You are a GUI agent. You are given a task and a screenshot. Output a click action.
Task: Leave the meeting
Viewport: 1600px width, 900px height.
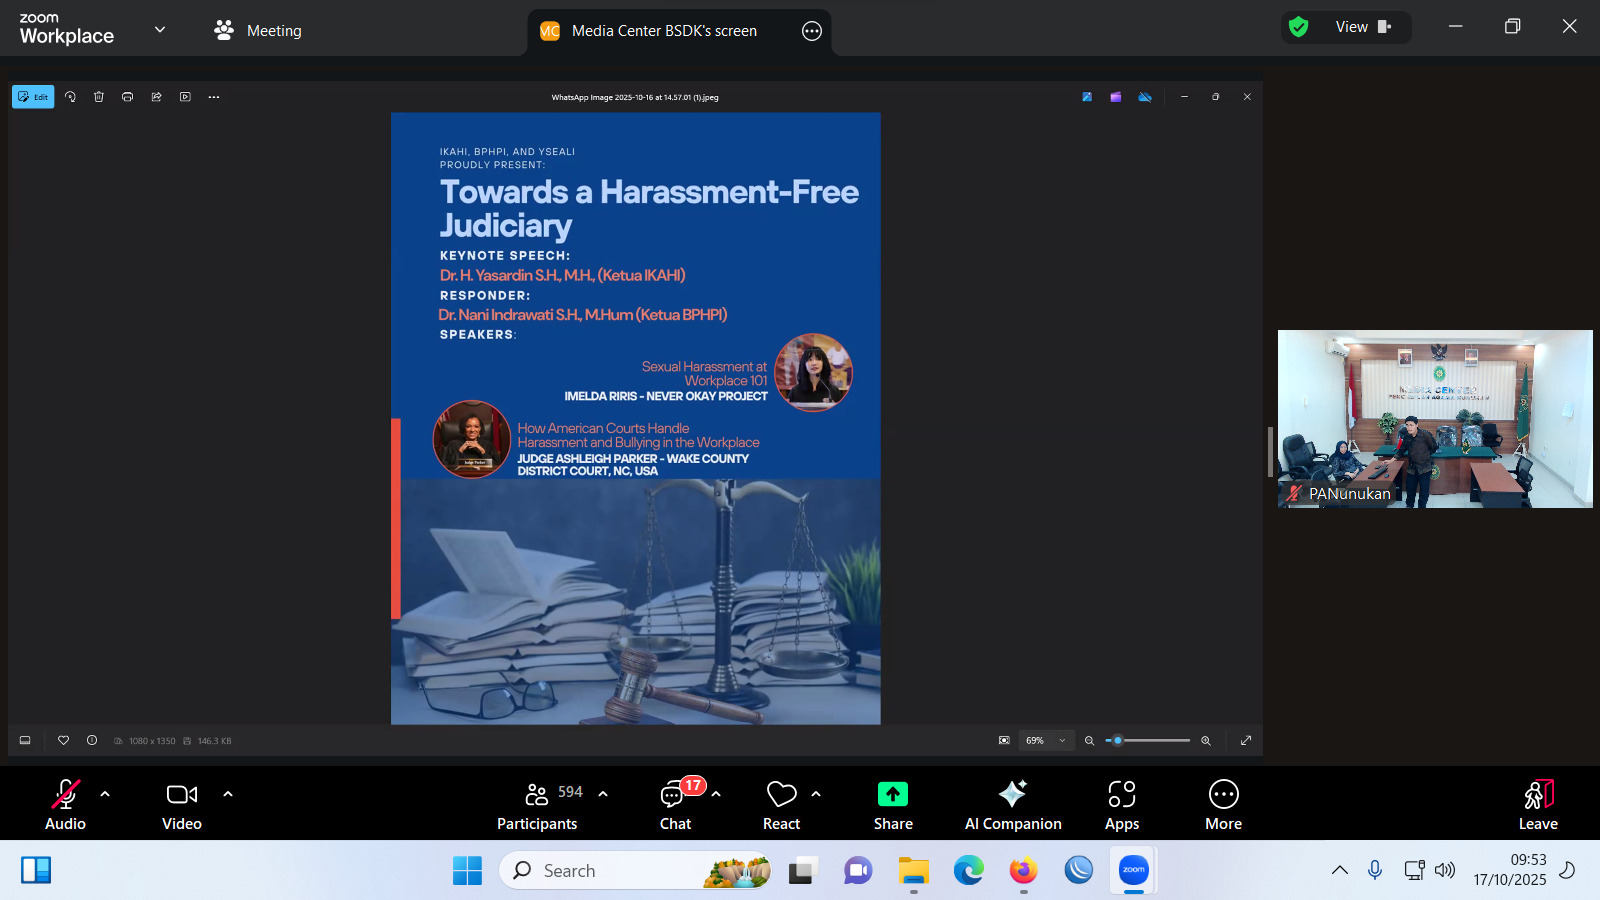[x=1537, y=805]
